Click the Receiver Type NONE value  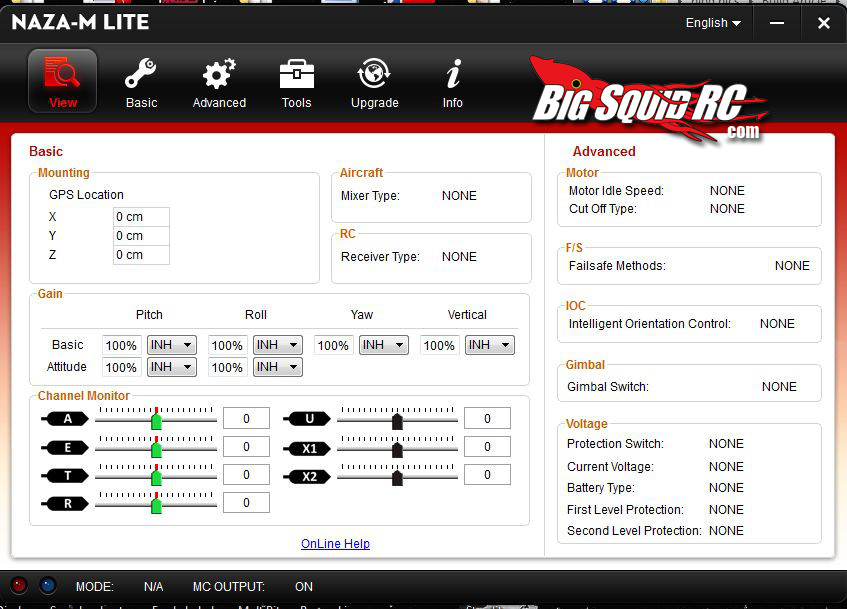pyautogui.click(x=459, y=257)
